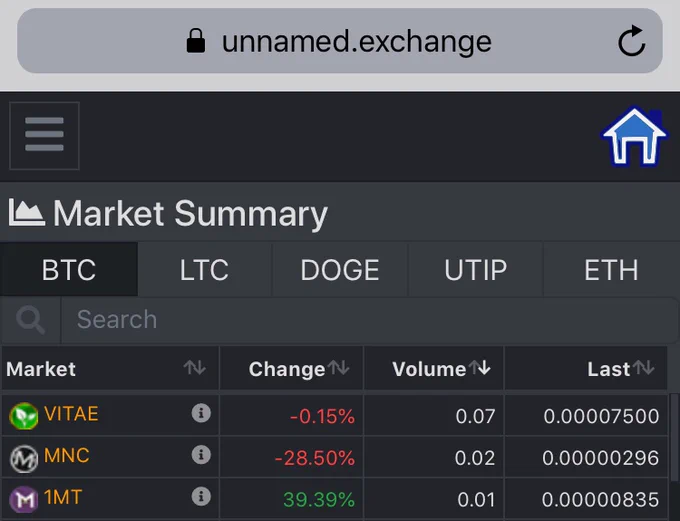Screen dimensions: 680x521
Task: Open the MNC market link
Action: click(67, 455)
